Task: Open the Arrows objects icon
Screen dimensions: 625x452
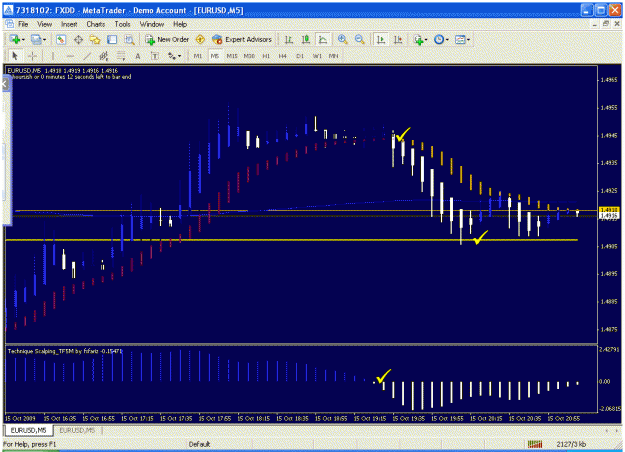Action: coord(172,56)
